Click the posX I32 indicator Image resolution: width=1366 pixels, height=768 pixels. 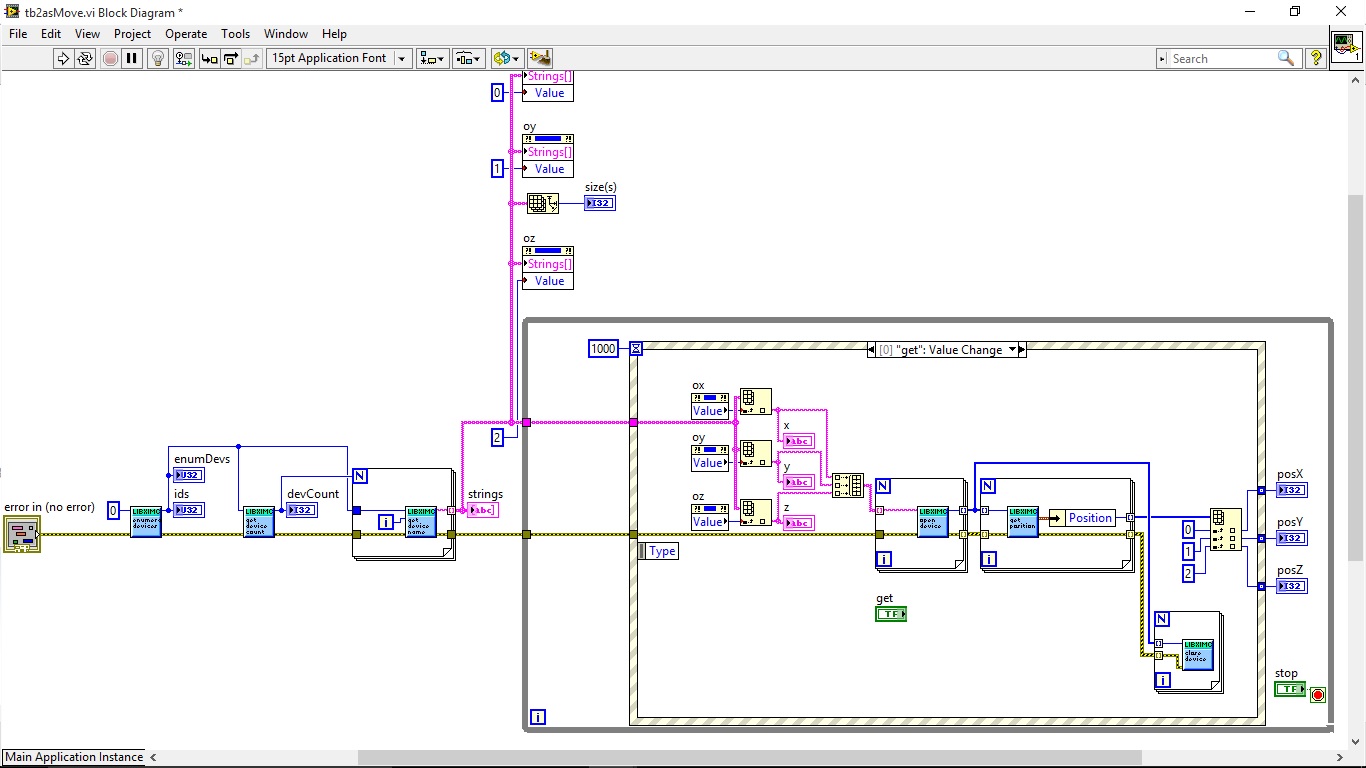(1292, 490)
